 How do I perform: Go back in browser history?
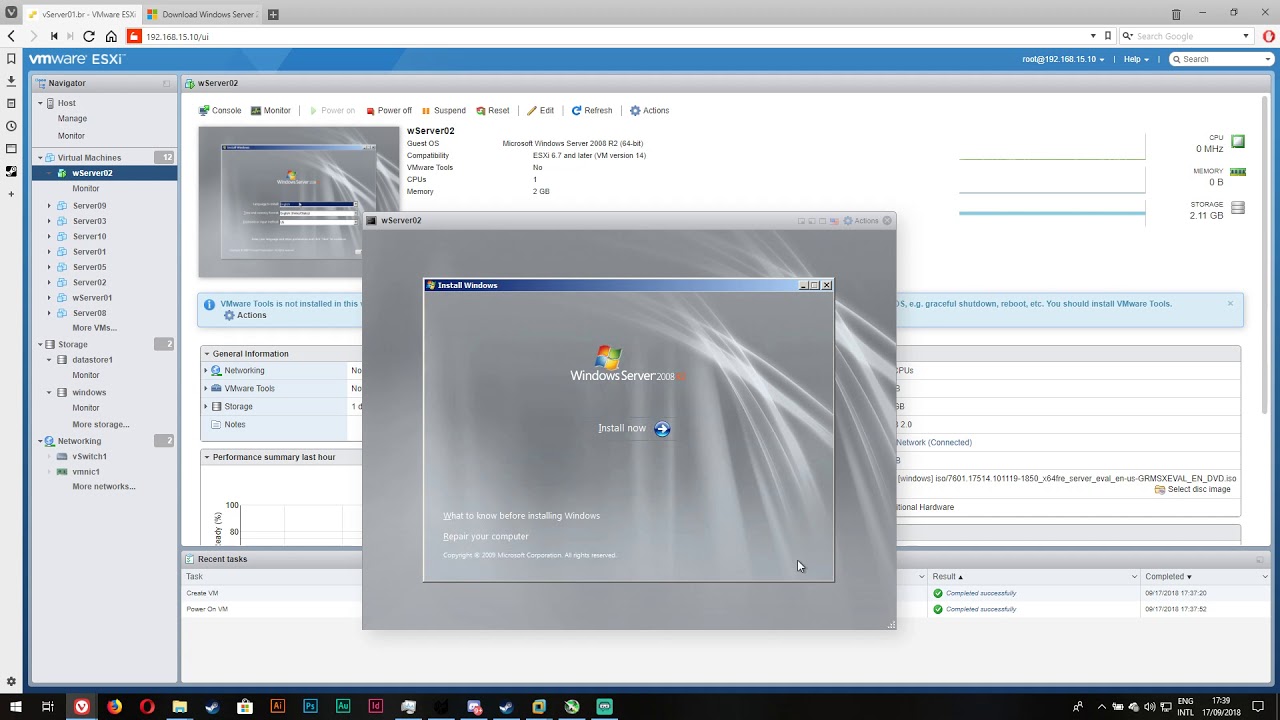click(11, 36)
